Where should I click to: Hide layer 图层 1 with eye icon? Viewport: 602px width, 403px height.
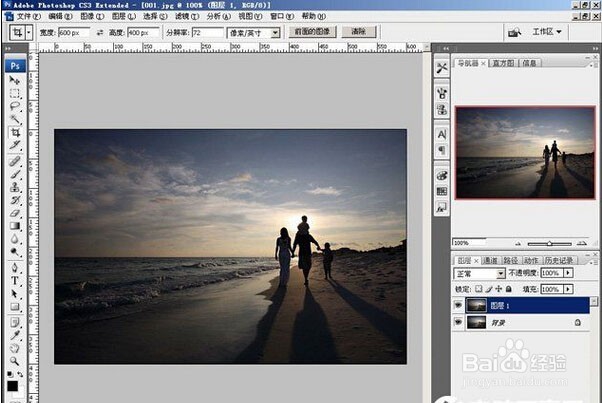[458, 305]
